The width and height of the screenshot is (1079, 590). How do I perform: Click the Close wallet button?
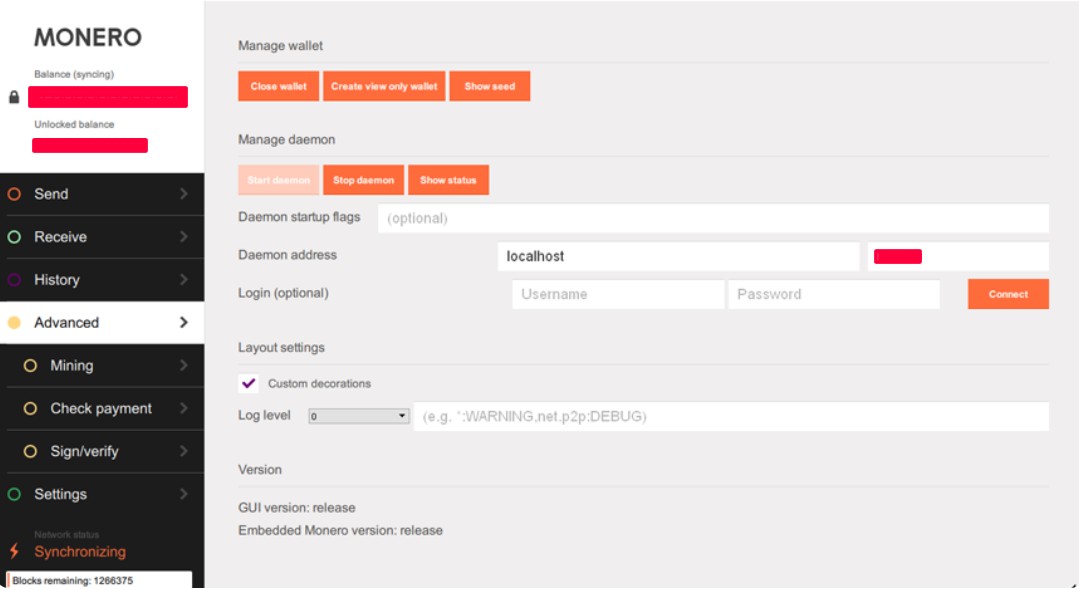coord(279,86)
